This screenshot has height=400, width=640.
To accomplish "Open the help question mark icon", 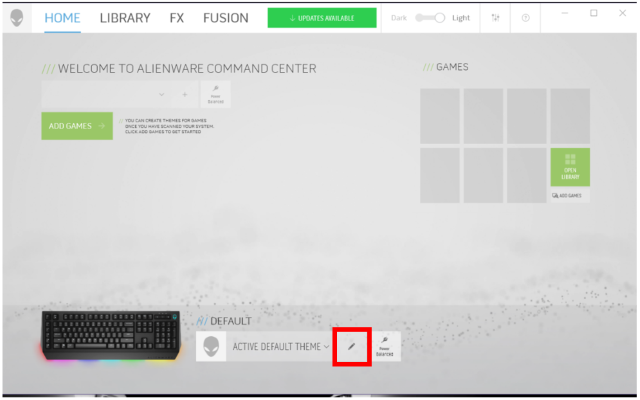I will [x=526, y=18].
